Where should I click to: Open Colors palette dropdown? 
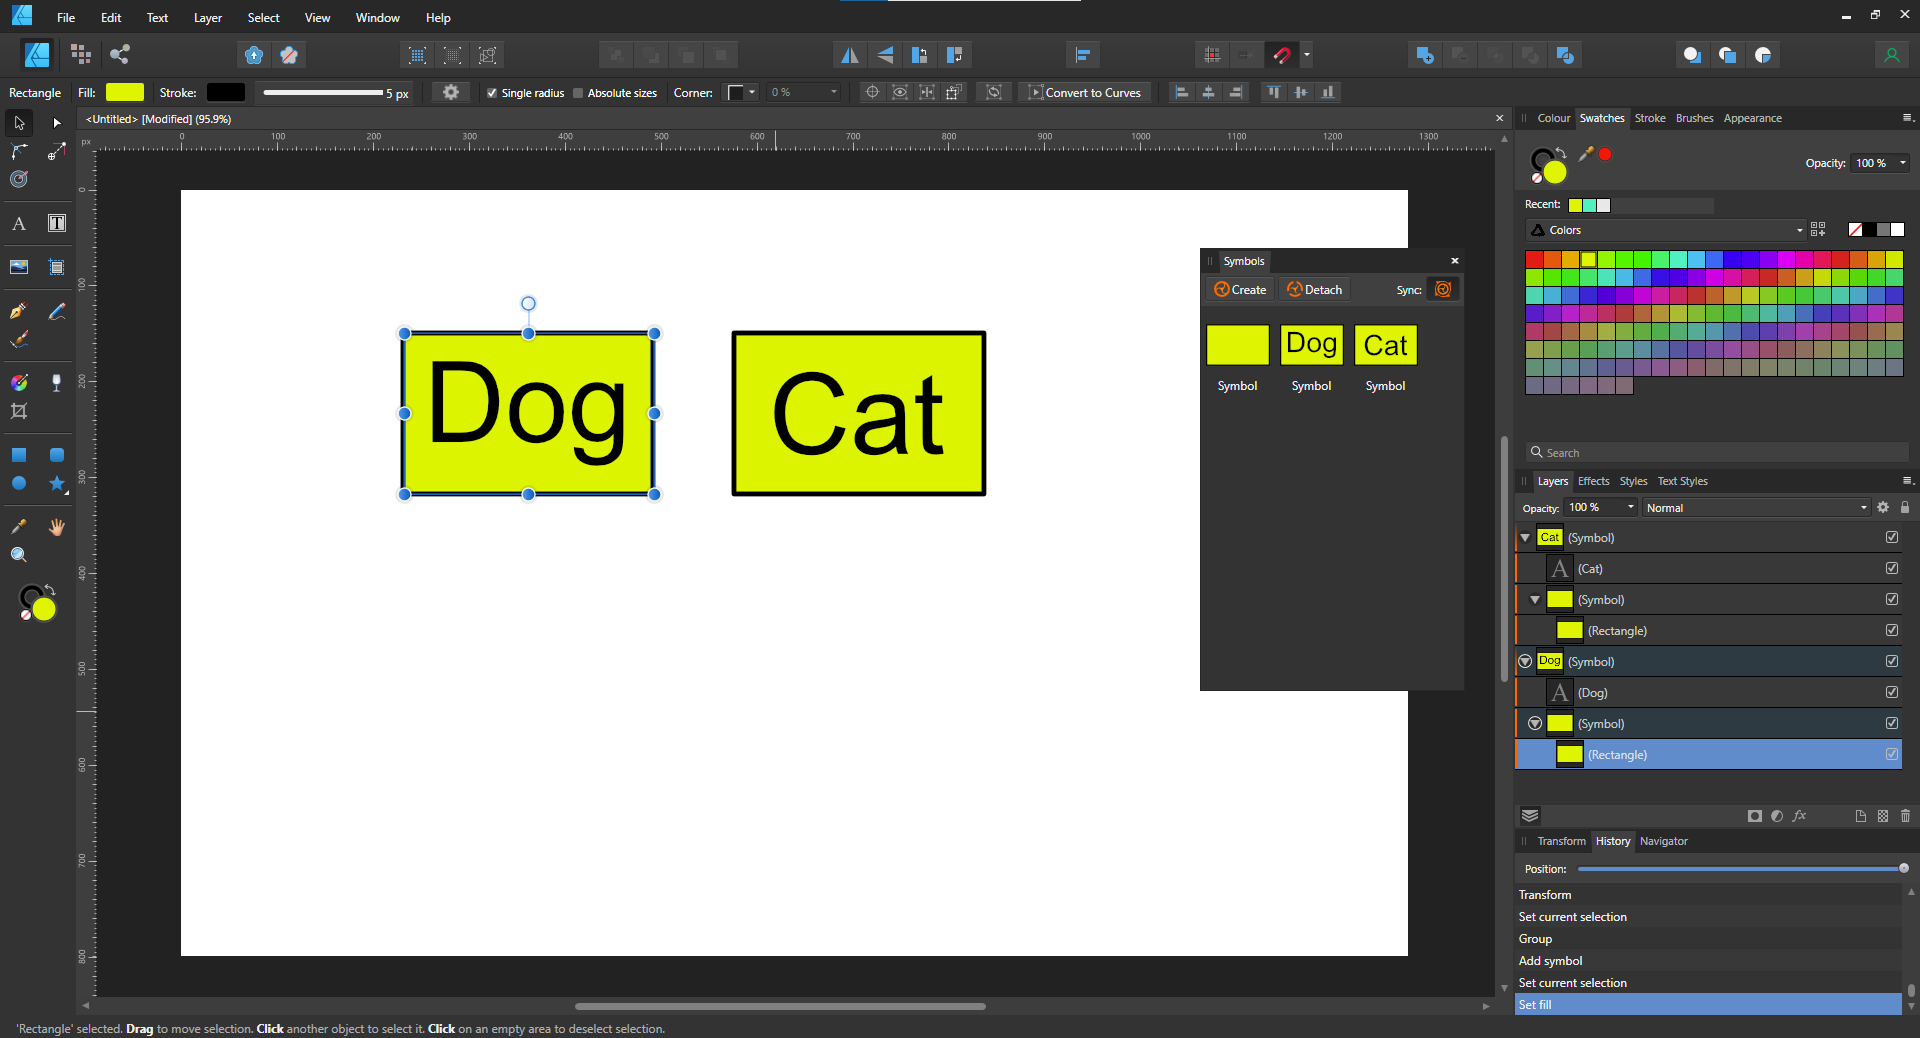tap(1666, 230)
